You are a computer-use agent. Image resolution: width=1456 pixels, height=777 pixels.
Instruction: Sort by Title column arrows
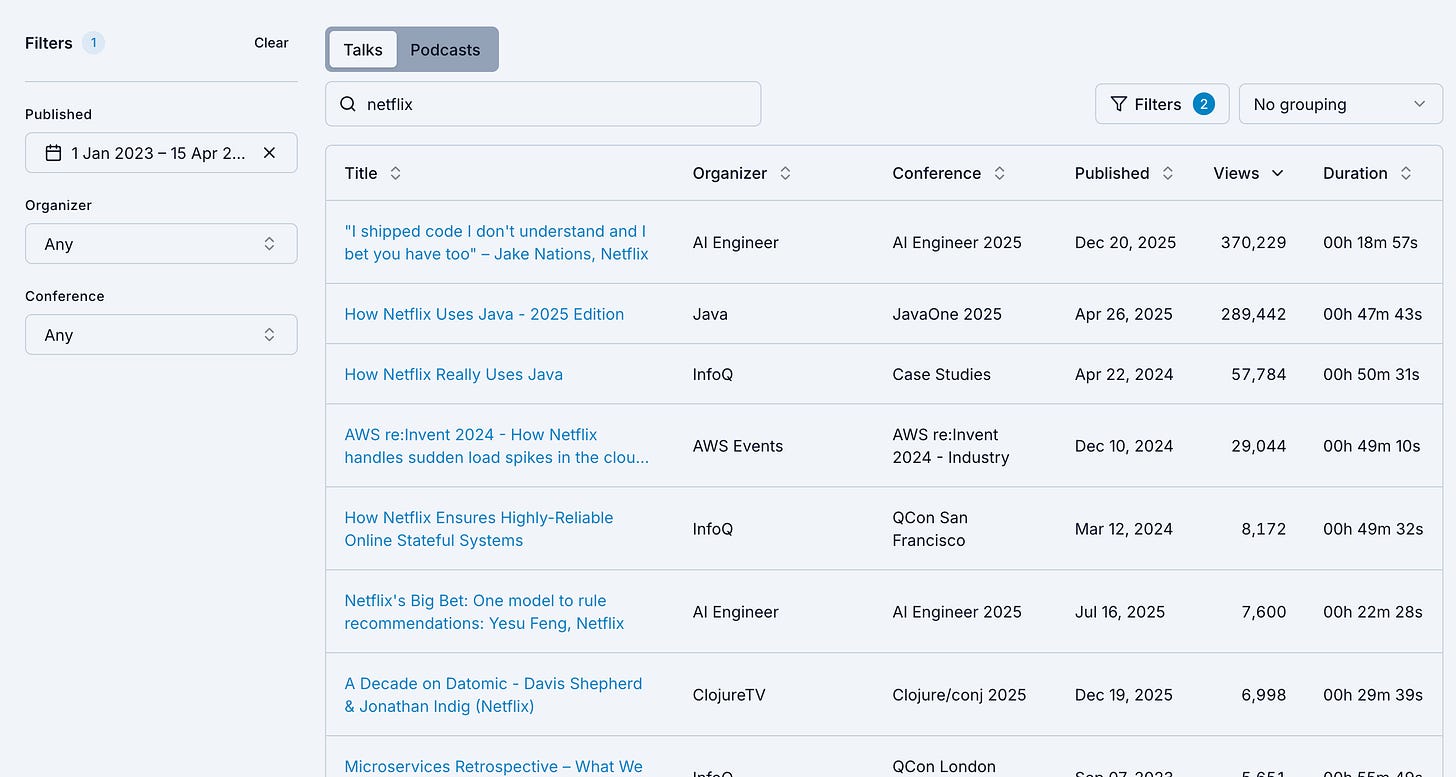point(395,173)
